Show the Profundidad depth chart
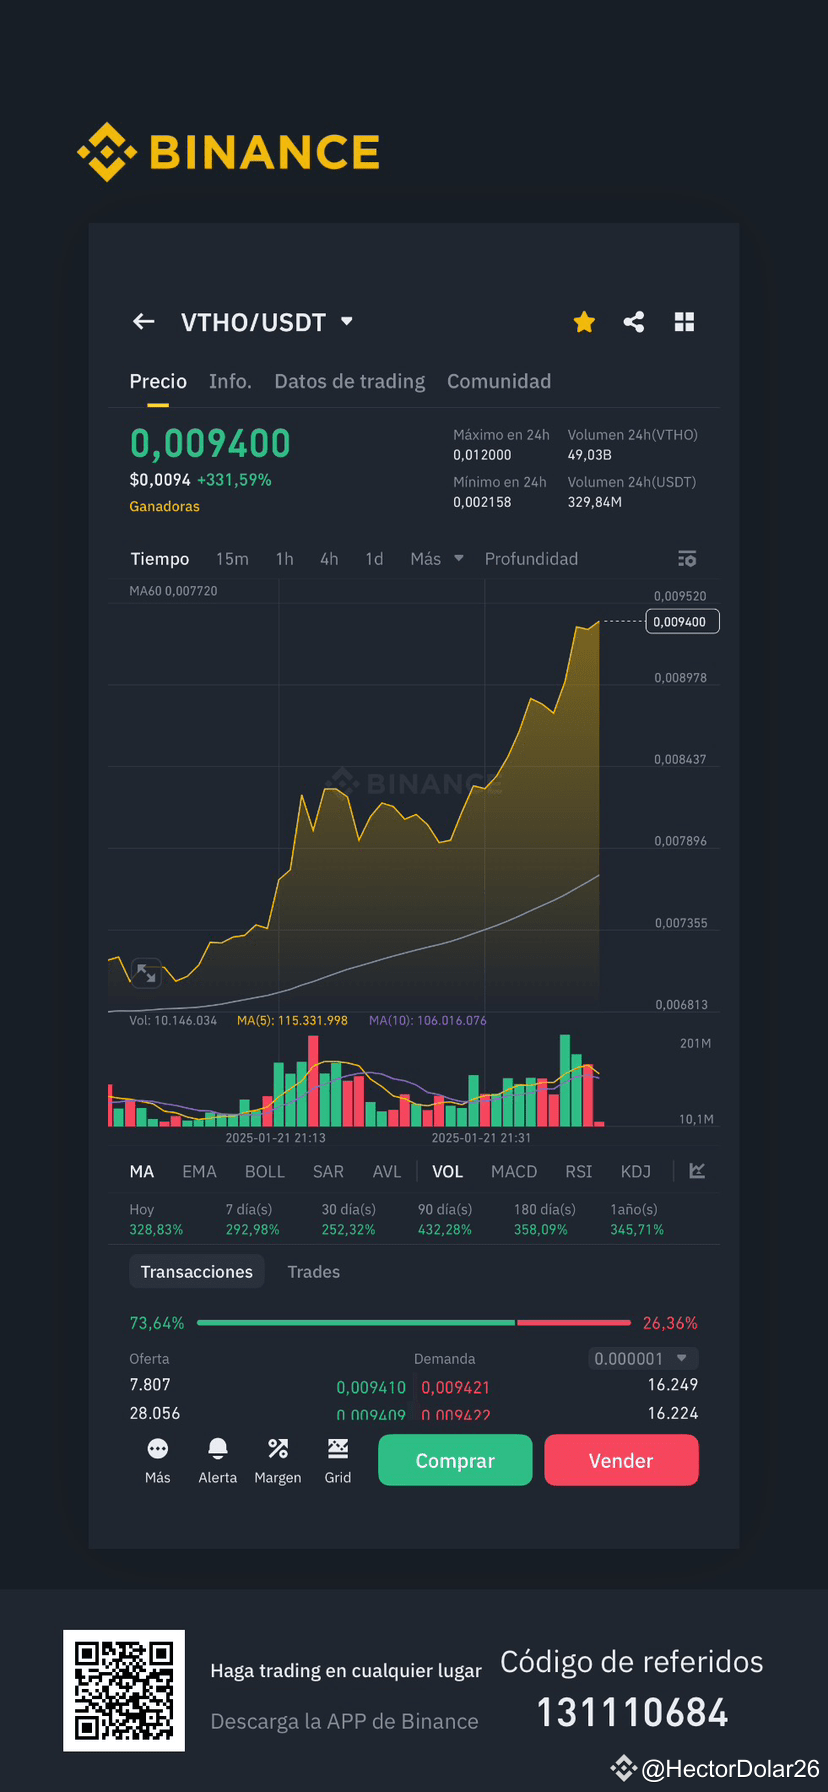Viewport: 828px width, 1792px height. tap(531, 559)
